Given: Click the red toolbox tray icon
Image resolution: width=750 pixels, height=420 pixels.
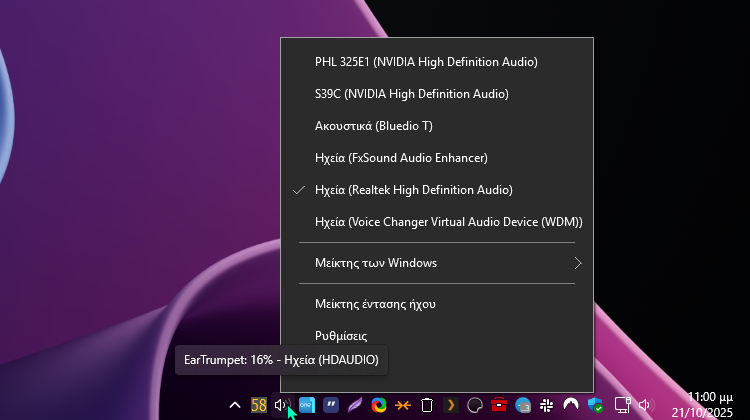Looking at the screenshot, I should click(x=499, y=405).
